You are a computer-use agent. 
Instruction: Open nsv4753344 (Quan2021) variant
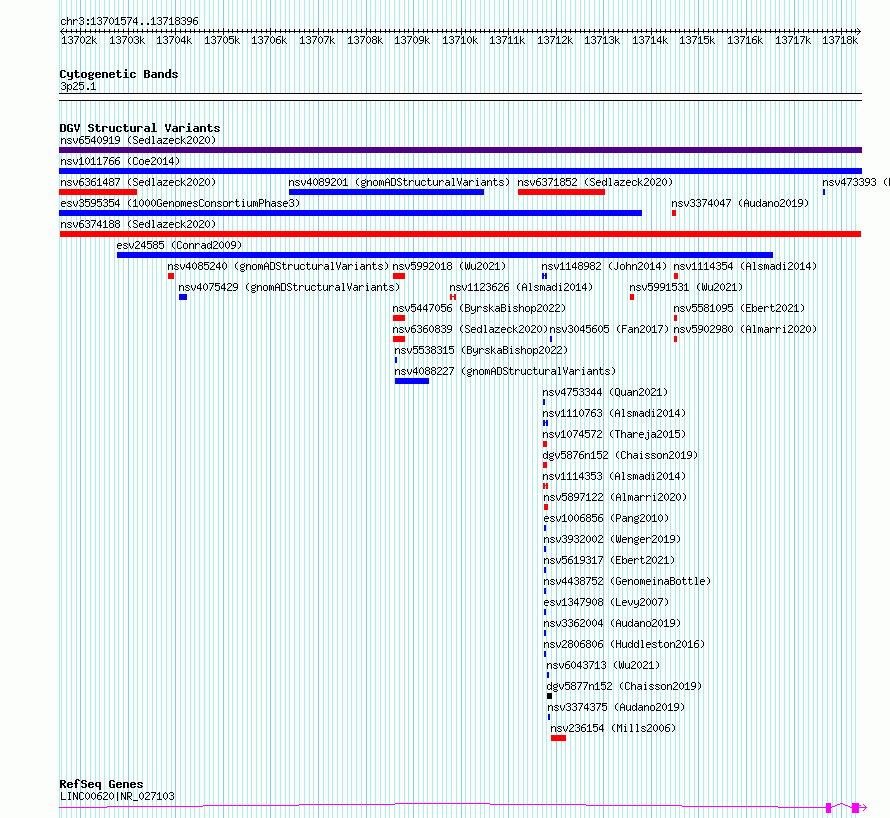(x=605, y=392)
